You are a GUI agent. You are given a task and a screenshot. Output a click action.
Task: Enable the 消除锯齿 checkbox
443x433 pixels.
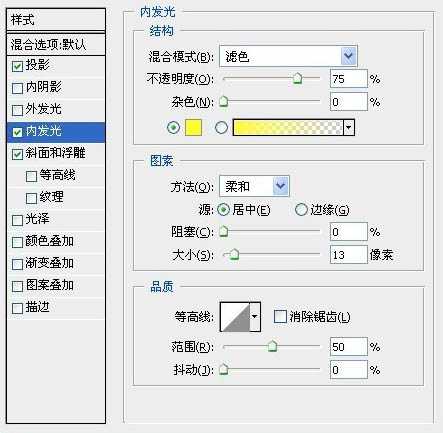[x=280, y=317]
